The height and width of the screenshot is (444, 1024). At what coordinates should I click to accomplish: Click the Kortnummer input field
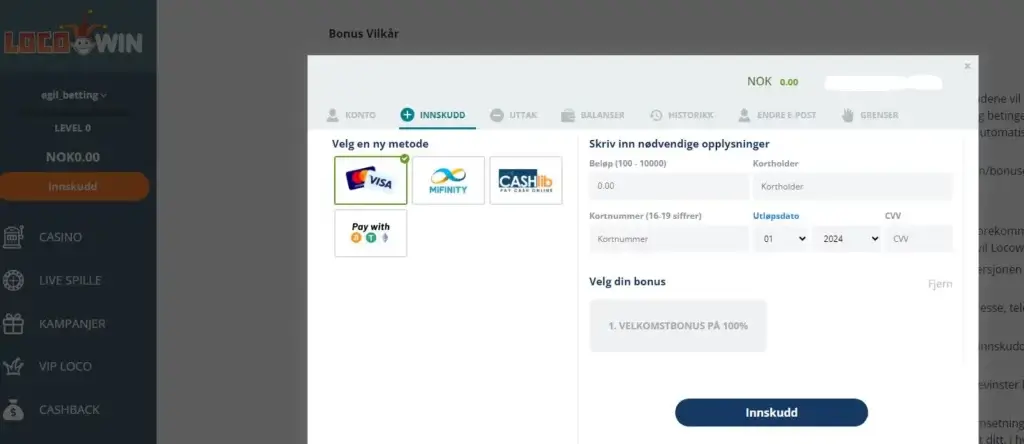coord(668,239)
